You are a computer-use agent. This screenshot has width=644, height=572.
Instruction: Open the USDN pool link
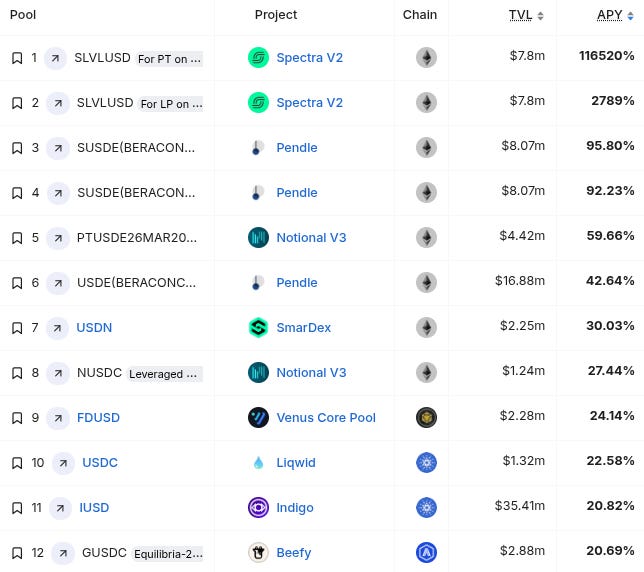(x=94, y=328)
